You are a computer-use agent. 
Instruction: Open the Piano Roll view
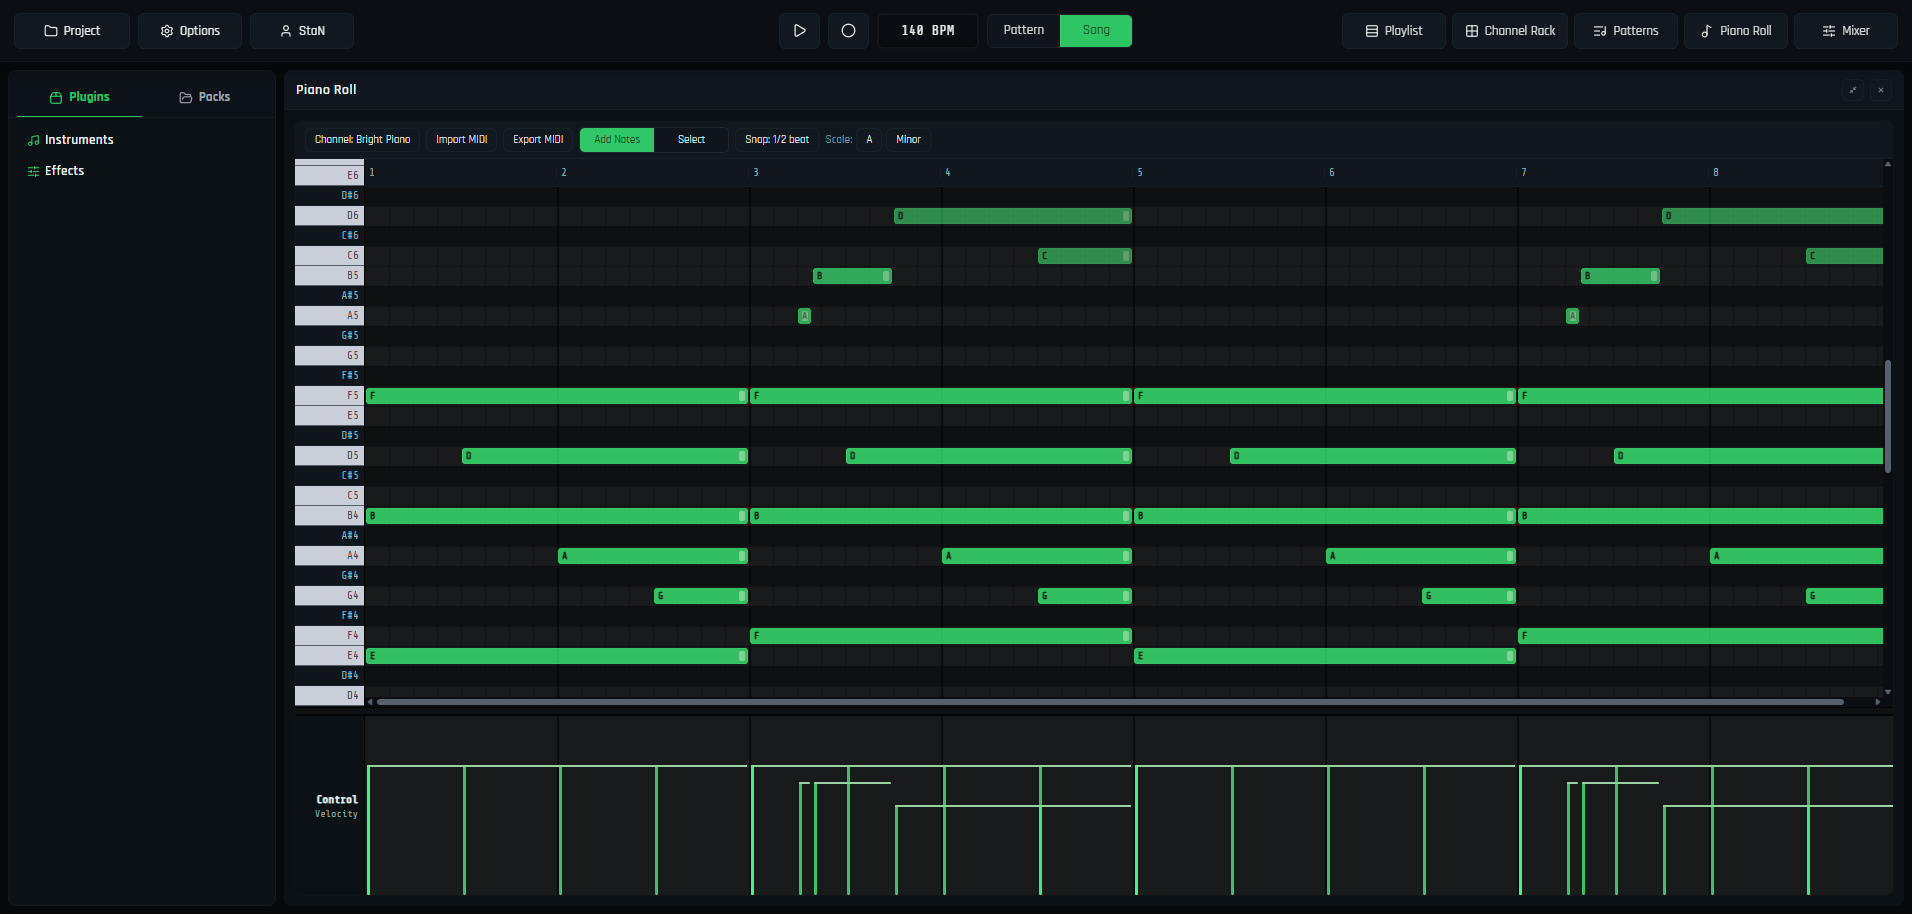[1736, 31]
